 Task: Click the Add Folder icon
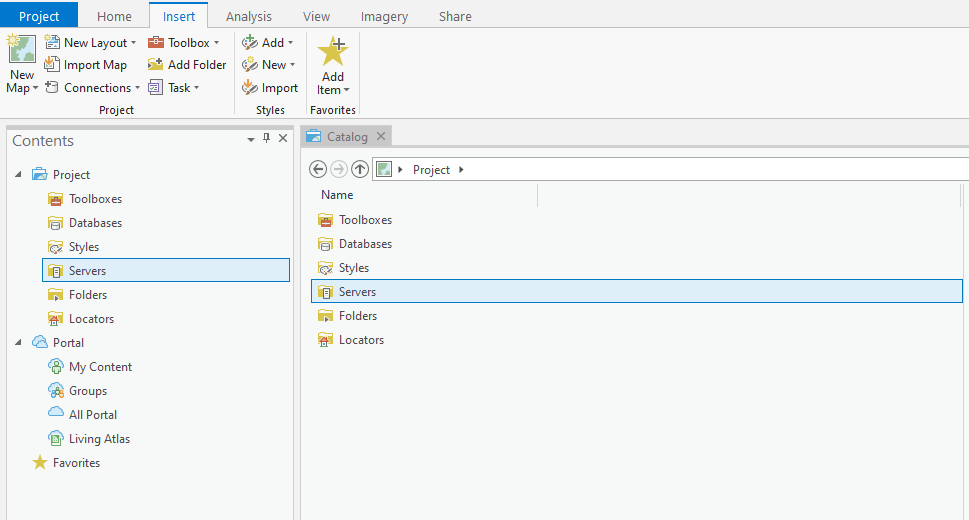pyautogui.click(x=156, y=65)
